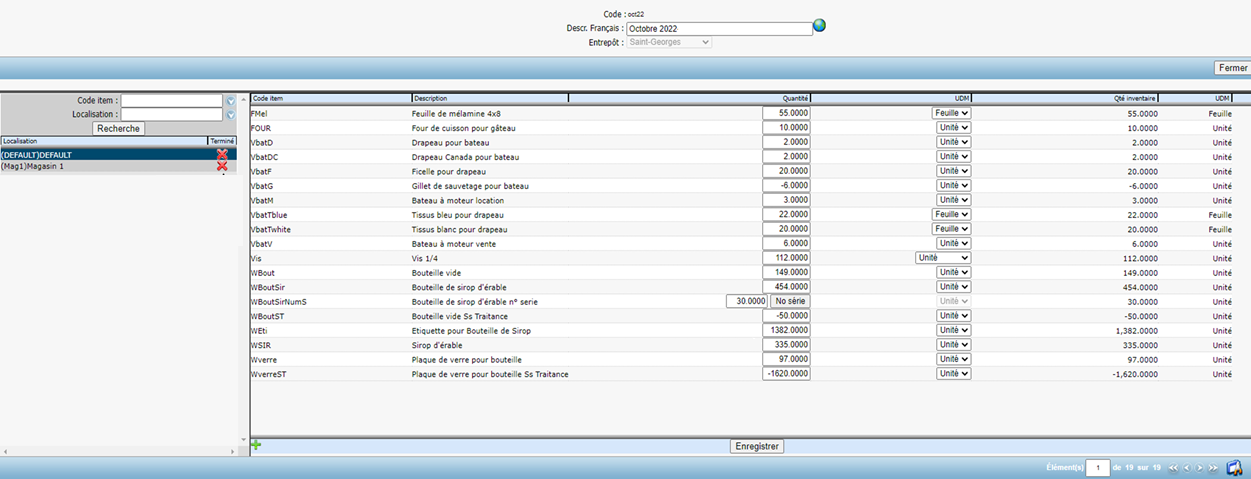Click the green plus add-row icon
The image size is (1251, 479).
[x=257, y=445]
